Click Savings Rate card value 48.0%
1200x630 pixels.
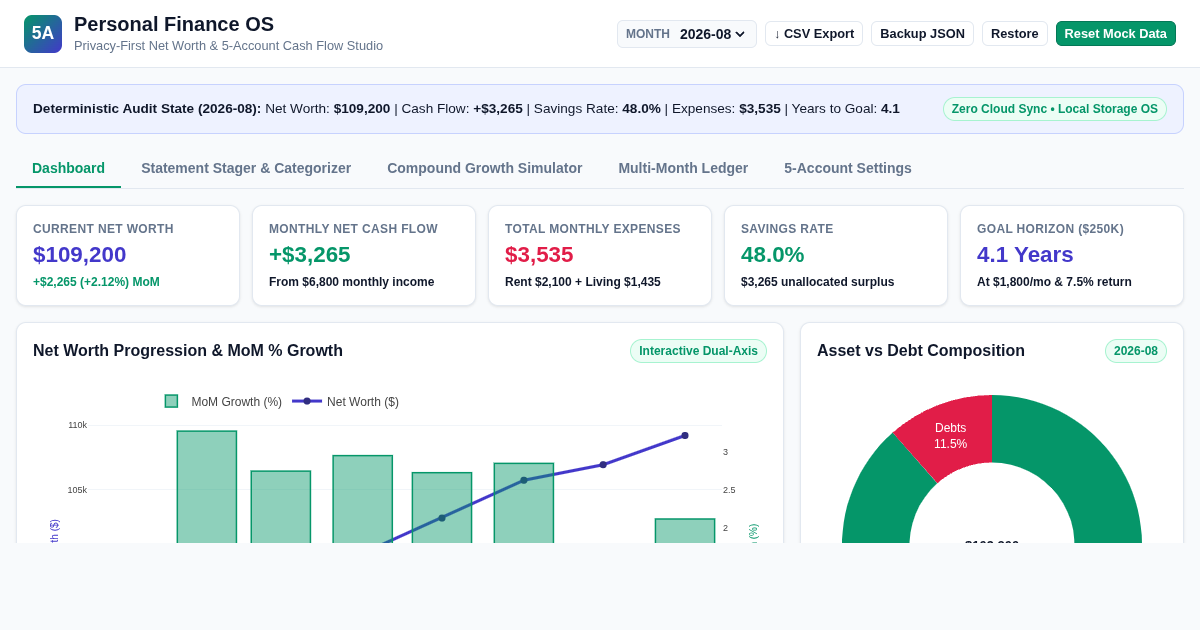tap(773, 255)
